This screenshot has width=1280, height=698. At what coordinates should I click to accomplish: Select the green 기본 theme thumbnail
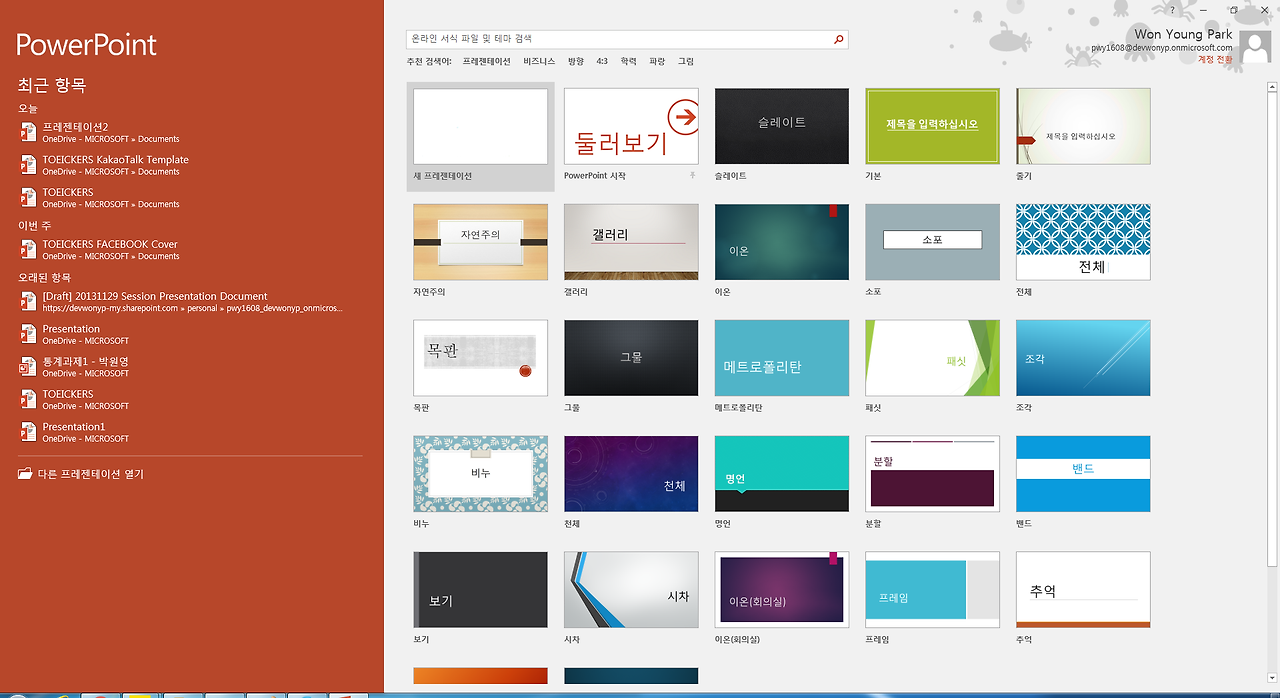click(932, 126)
